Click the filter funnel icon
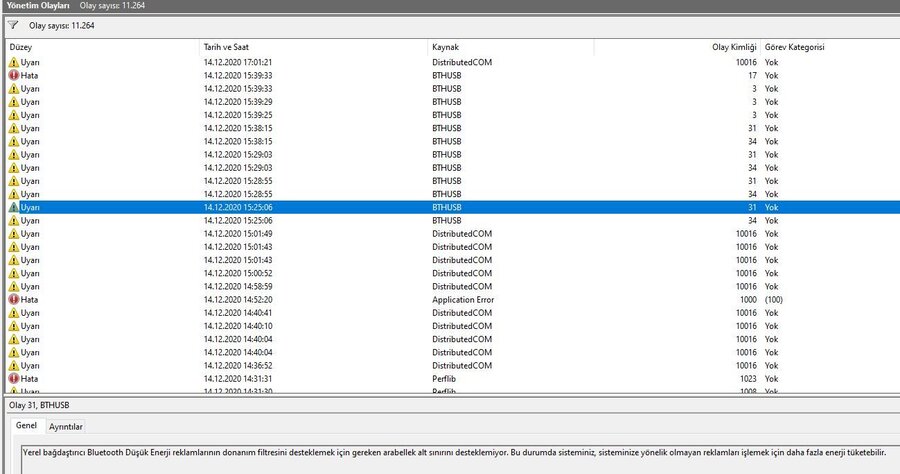Viewport: 900px width, 474px height. tap(13, 25)
